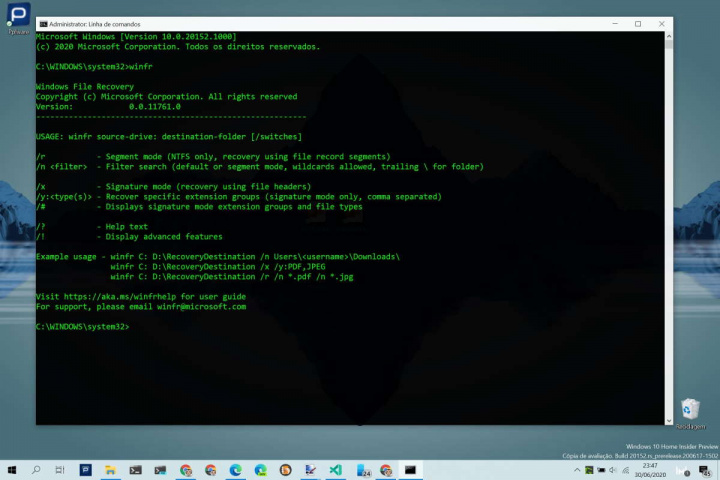The image size is (720, 480).
Task: Open File Explorer from the taskbar
Action: click(x=111, y=469)
